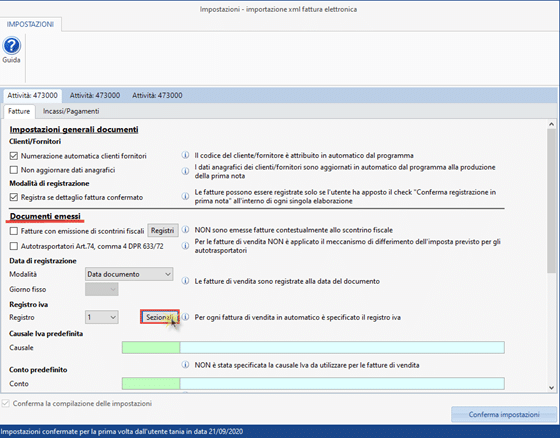Click the vertical scrollbar thumb
Image resolution: width=560 pixels, height=438 pixels.
[x=551, y=201]
